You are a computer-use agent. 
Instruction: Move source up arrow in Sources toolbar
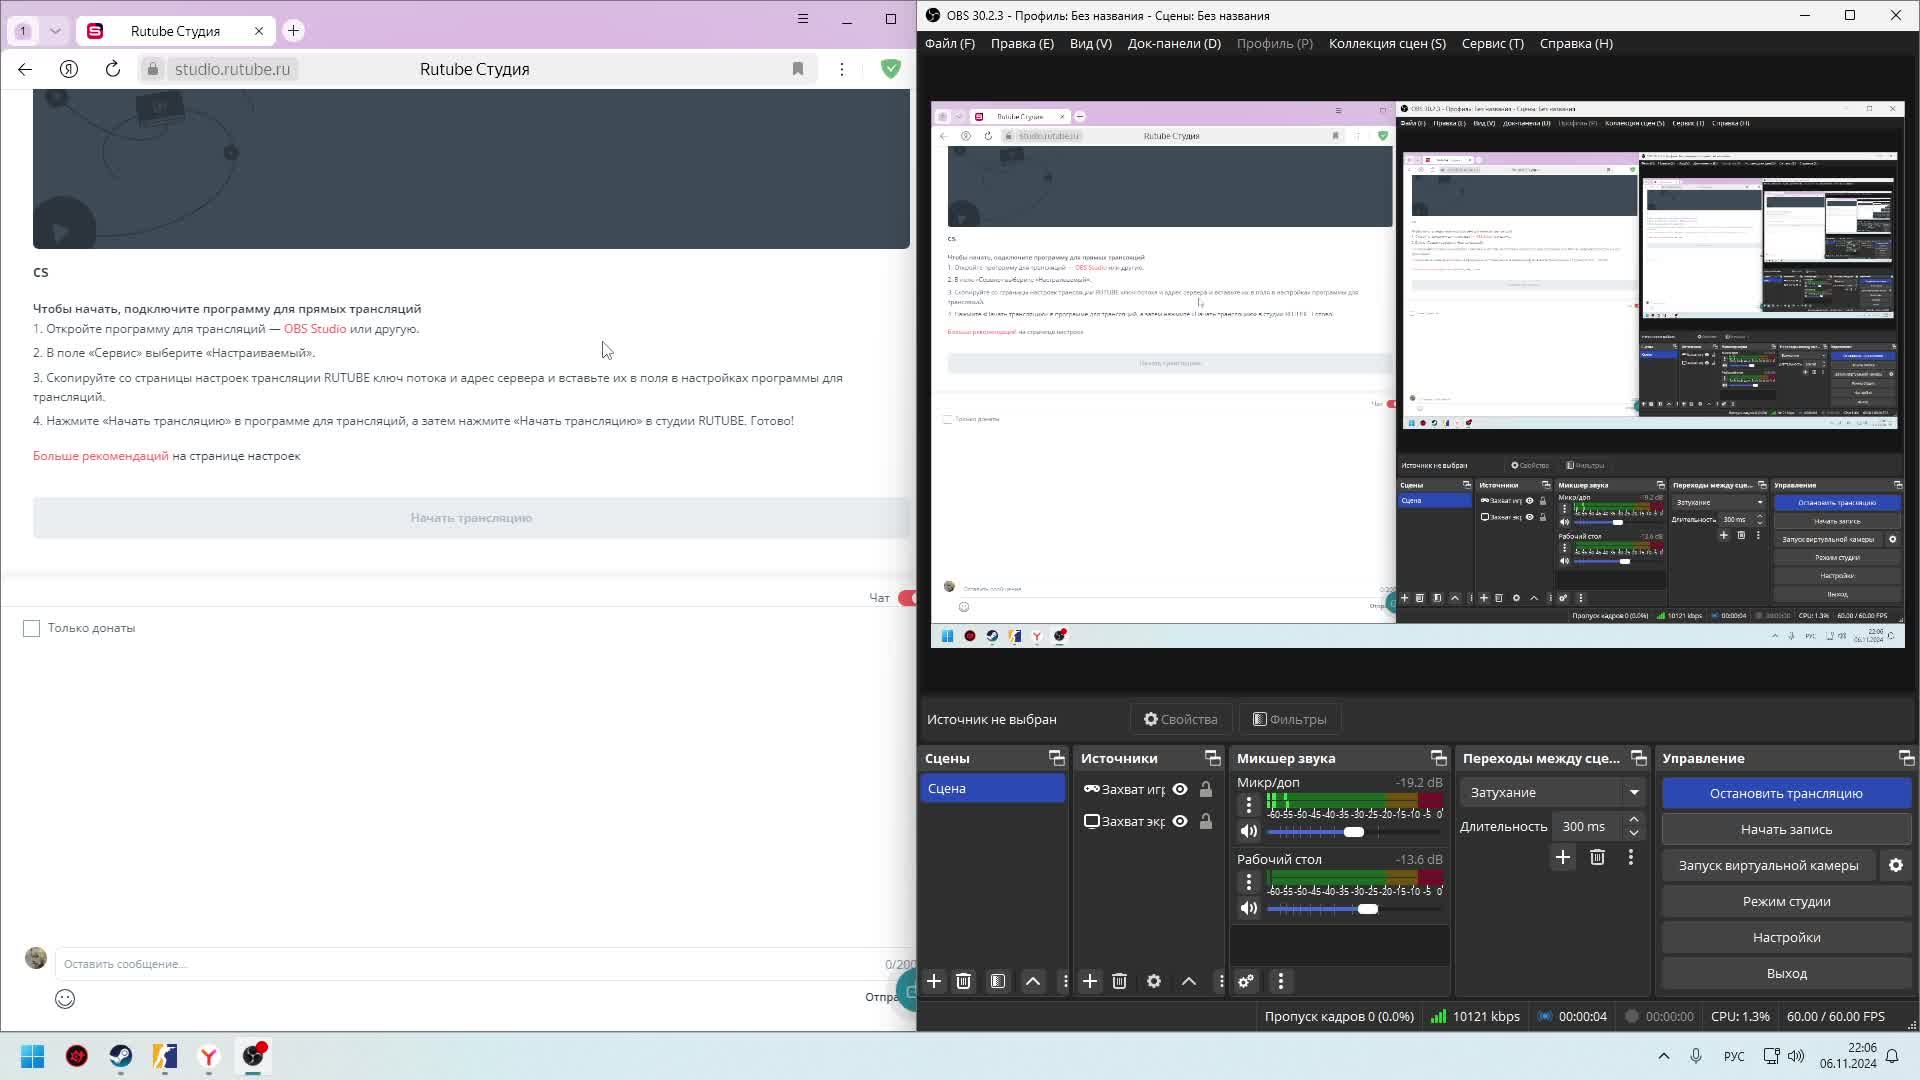(x=1189, y=981)
